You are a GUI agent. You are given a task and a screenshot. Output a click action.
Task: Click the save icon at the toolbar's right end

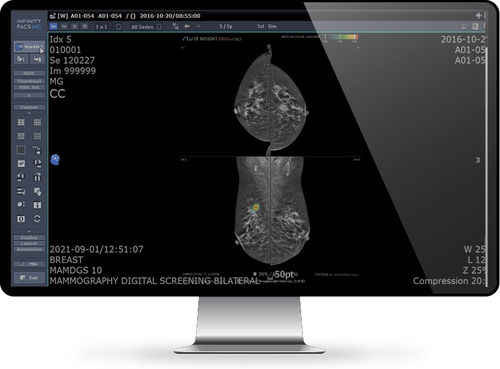click(475, 26)
